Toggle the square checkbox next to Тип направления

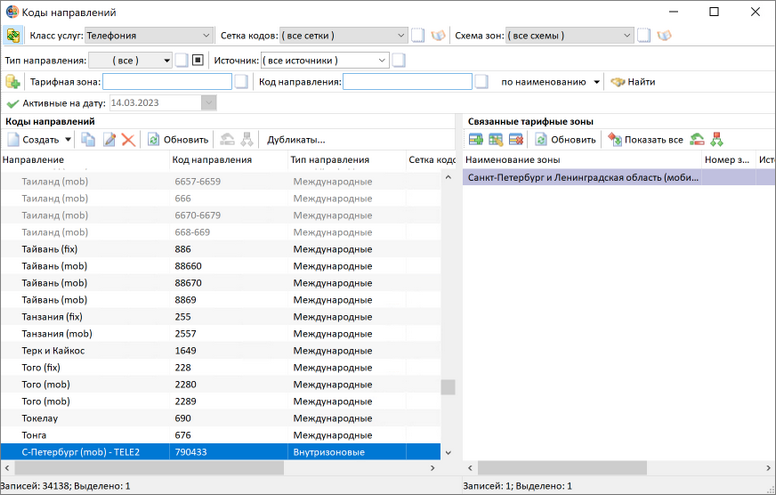point(198,60)
